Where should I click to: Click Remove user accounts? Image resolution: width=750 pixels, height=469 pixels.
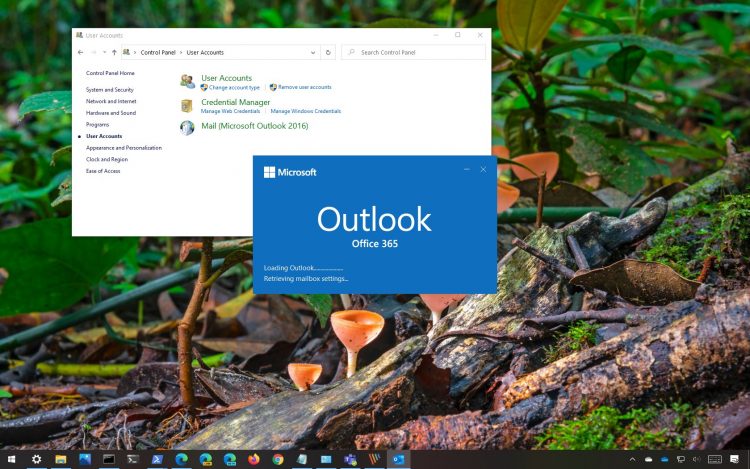coord(305,87)
